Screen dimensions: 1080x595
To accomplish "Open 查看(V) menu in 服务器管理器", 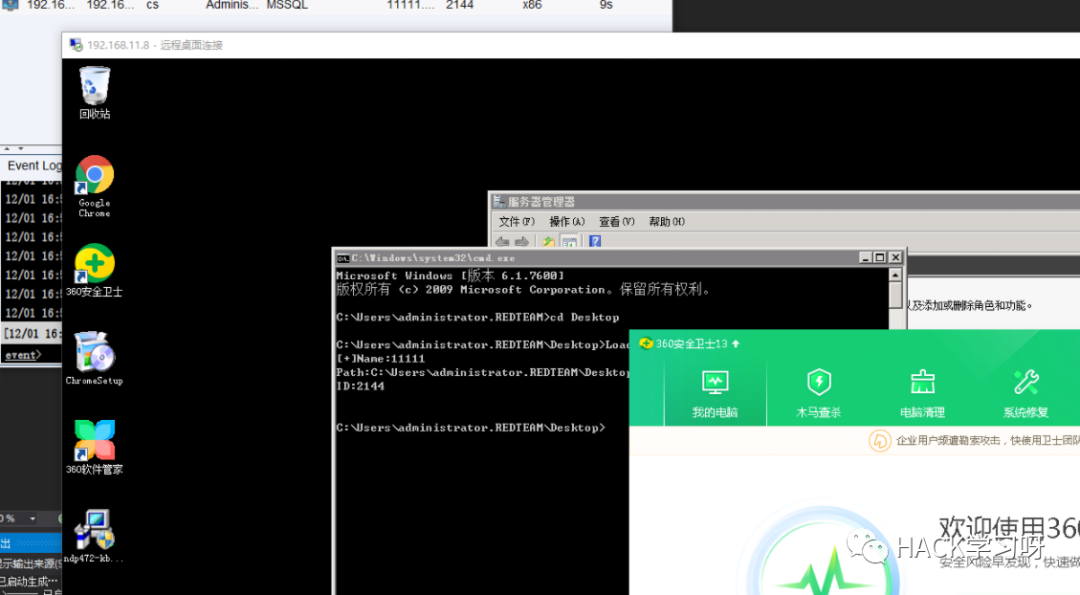I will (616, 222).
